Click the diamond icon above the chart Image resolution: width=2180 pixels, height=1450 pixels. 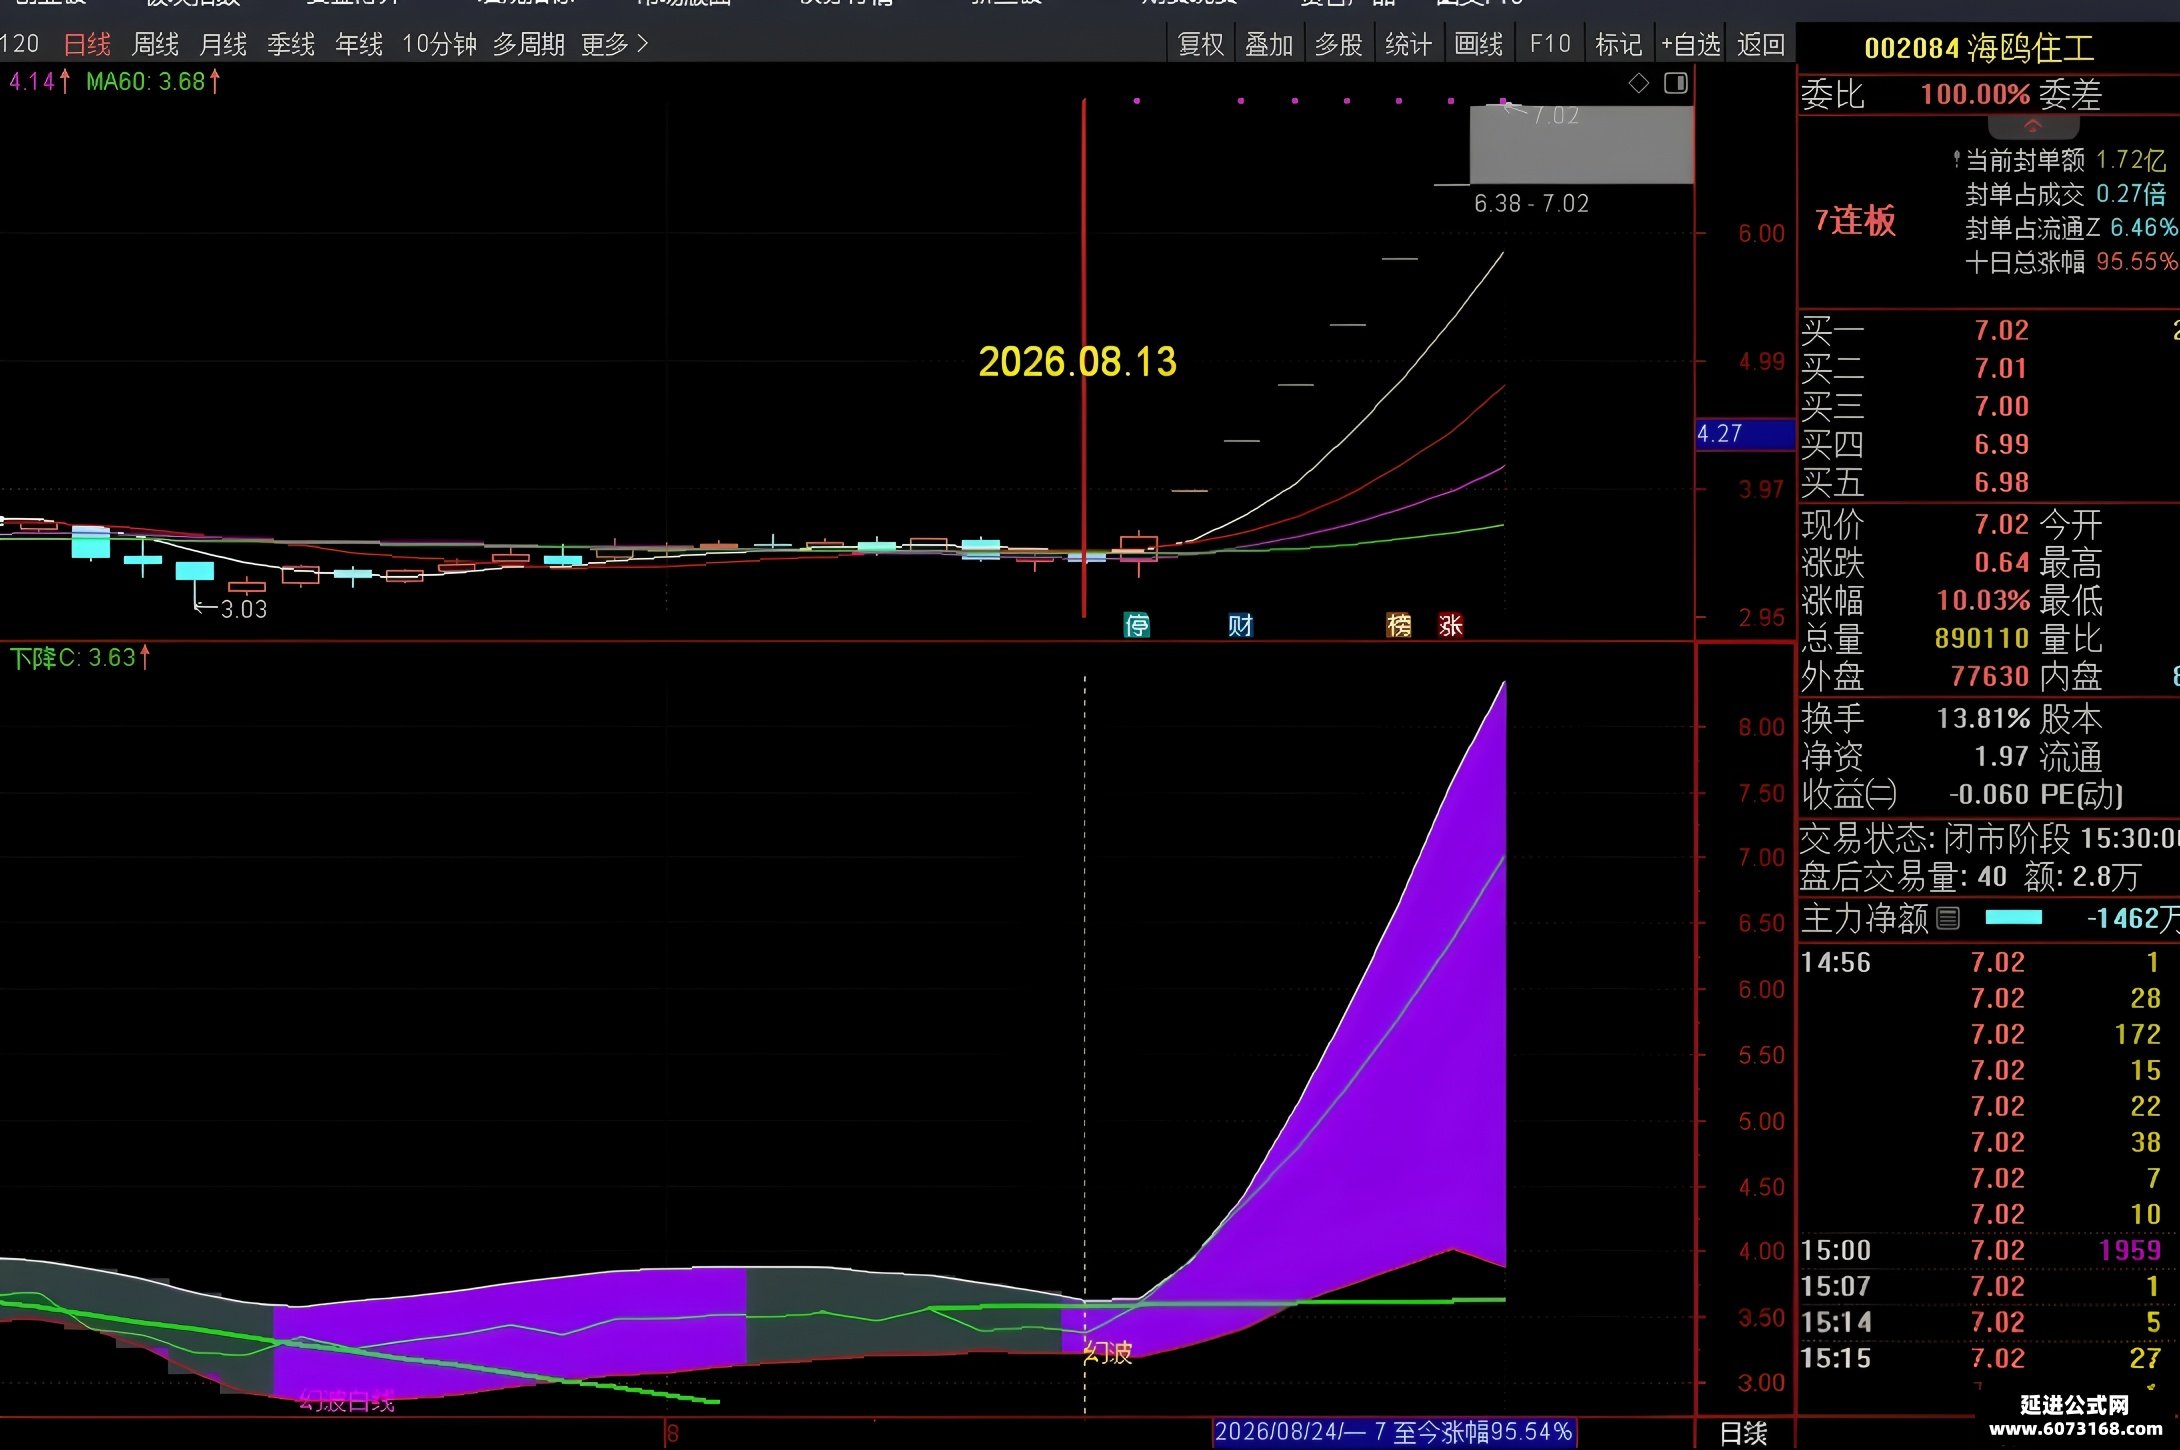1638,84
